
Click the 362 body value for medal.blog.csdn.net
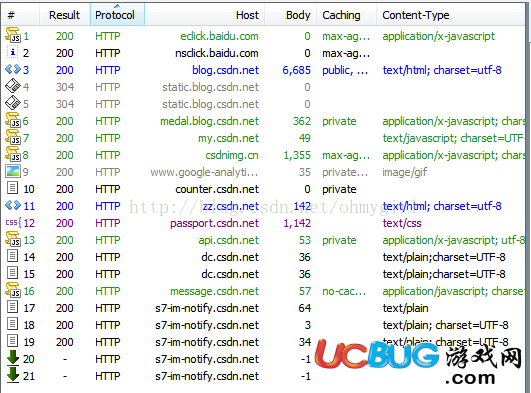[302, 121]
